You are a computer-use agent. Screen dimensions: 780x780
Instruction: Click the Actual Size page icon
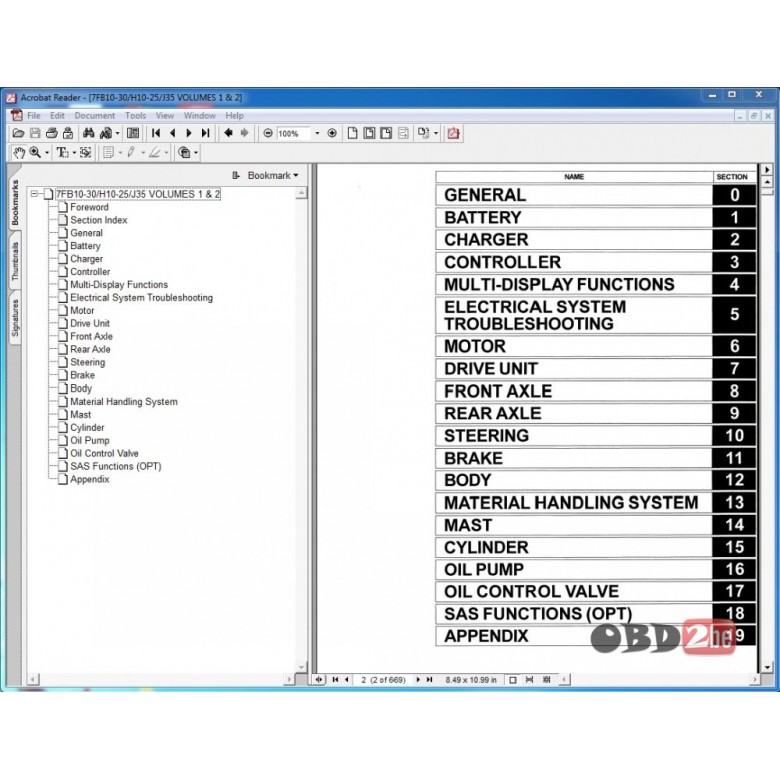coord(352,133)
